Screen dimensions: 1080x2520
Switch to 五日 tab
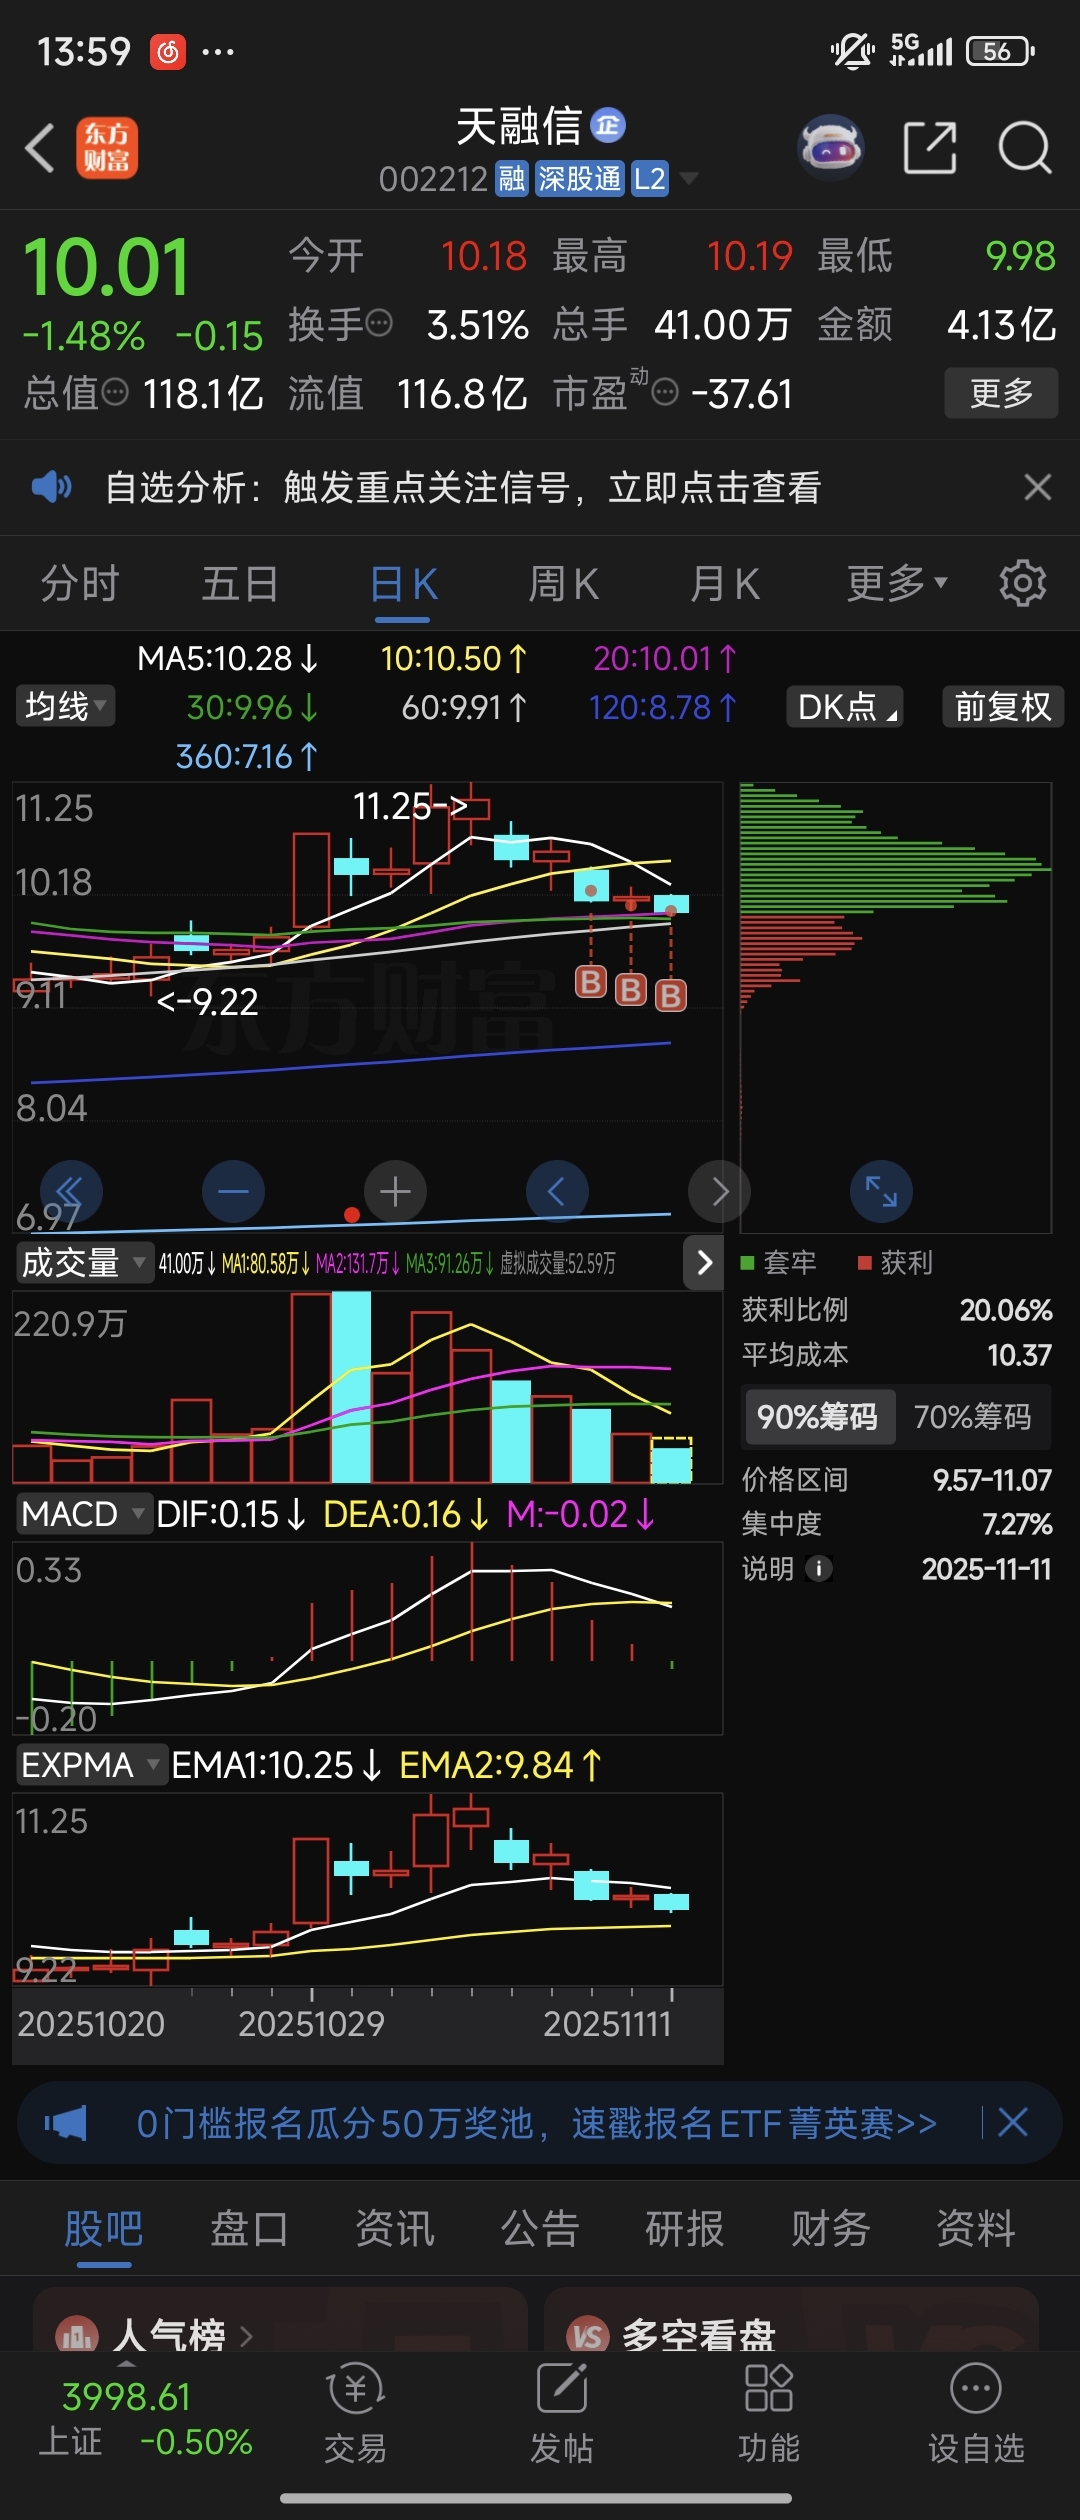[x=240, y=583]
